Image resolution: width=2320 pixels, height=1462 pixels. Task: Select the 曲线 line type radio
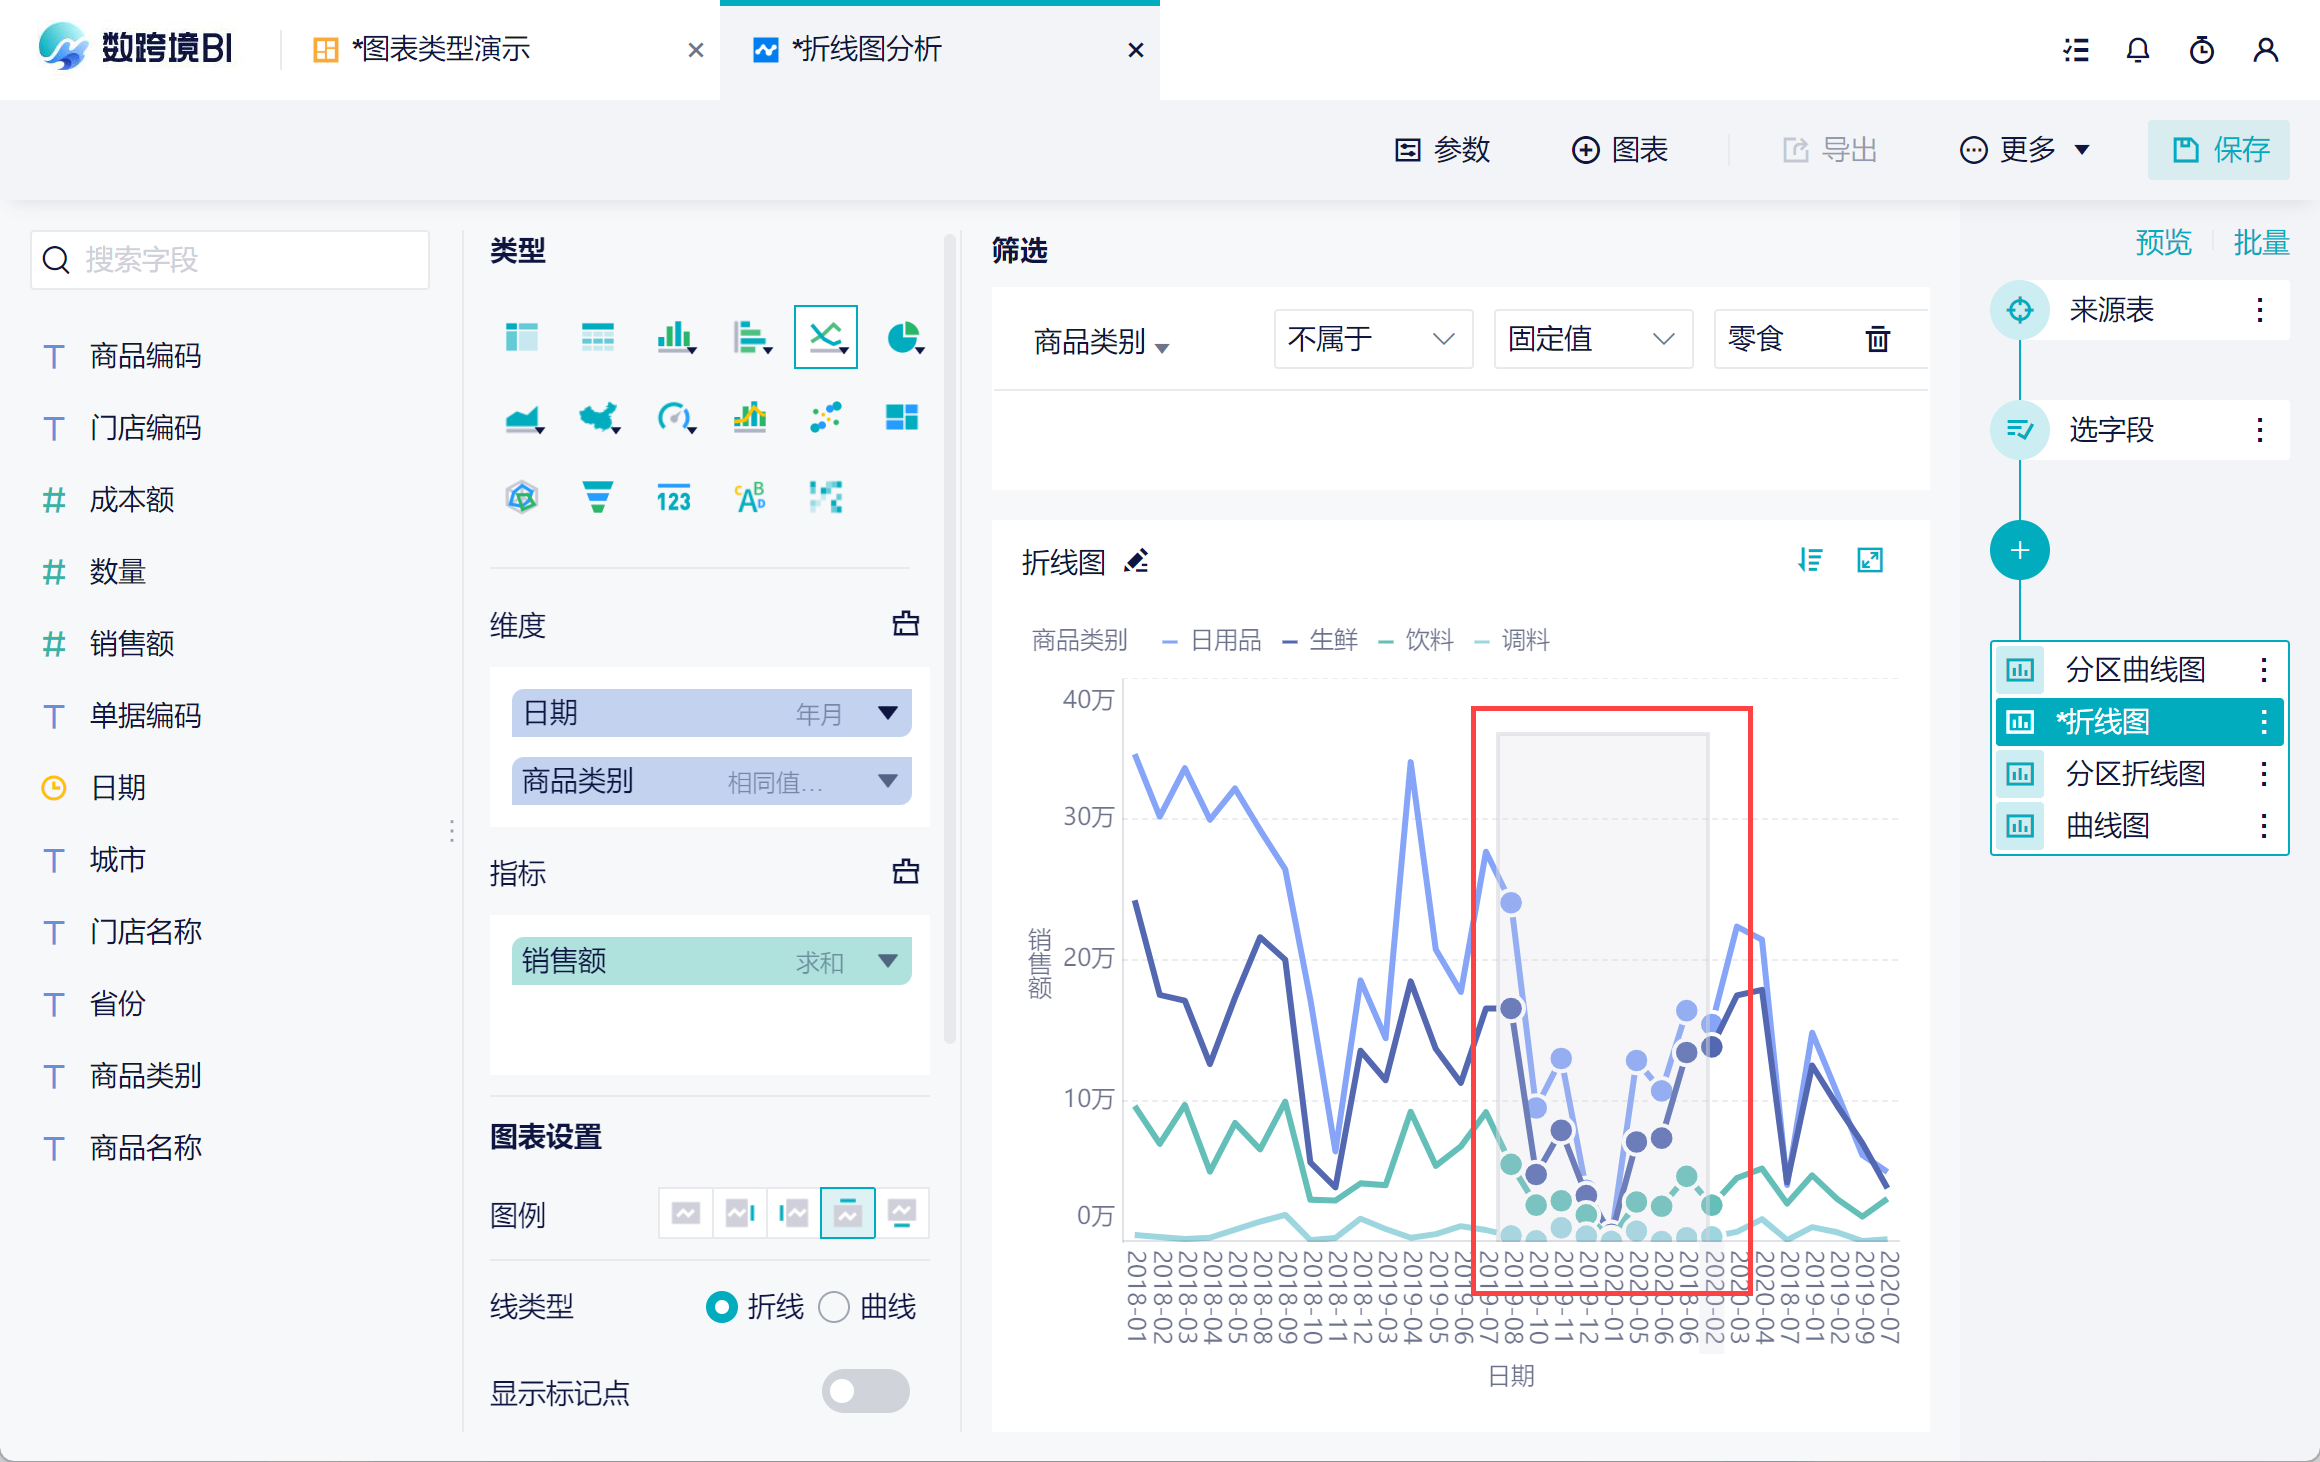834,1307
